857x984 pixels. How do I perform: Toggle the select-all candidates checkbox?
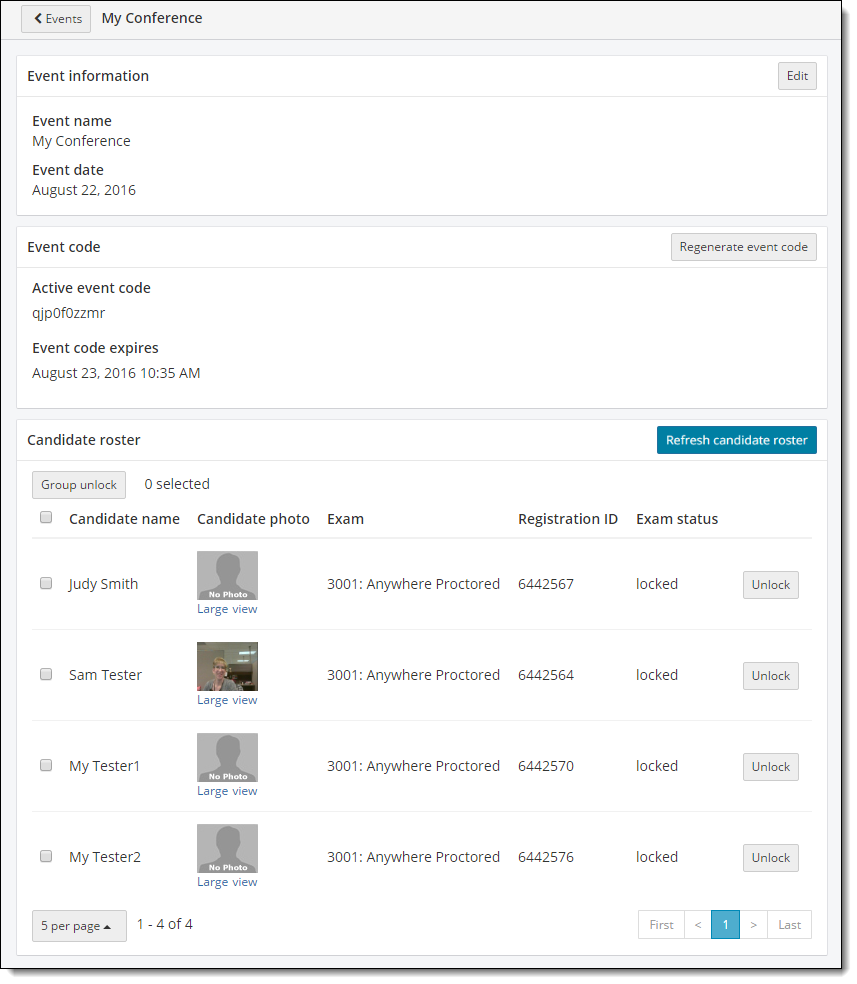(x=46, y=518)
